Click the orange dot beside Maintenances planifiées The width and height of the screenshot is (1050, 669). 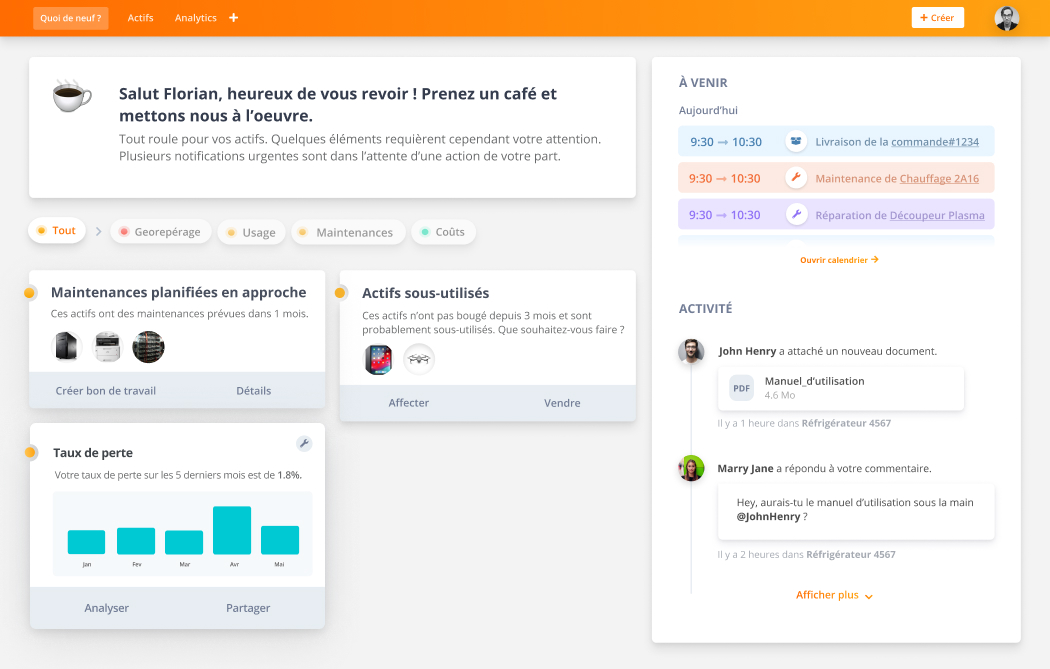pyautogui.click(x=29, y=293)
